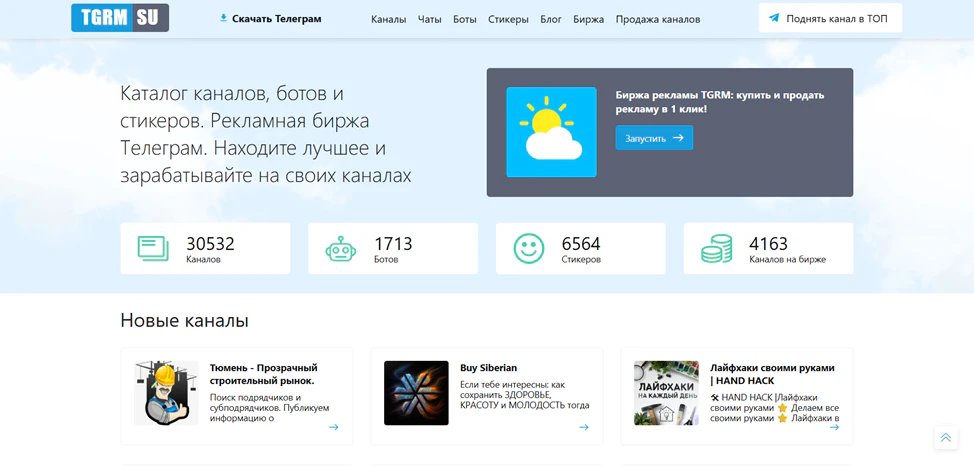The height and width of the screenshot is (466, 974).
Task: Open the Боты menu item
Action: (x=465, y=19)
